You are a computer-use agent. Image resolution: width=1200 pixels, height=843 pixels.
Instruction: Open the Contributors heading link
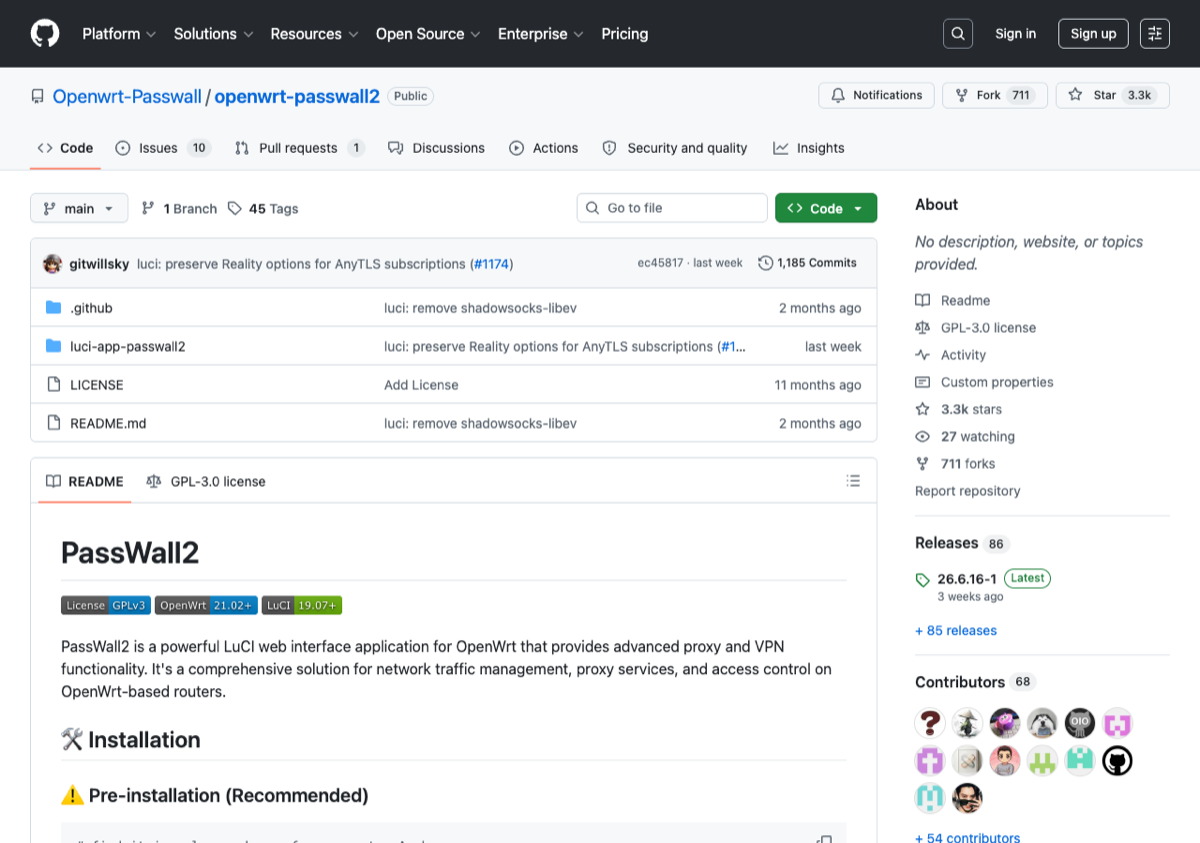click(975, 682)
